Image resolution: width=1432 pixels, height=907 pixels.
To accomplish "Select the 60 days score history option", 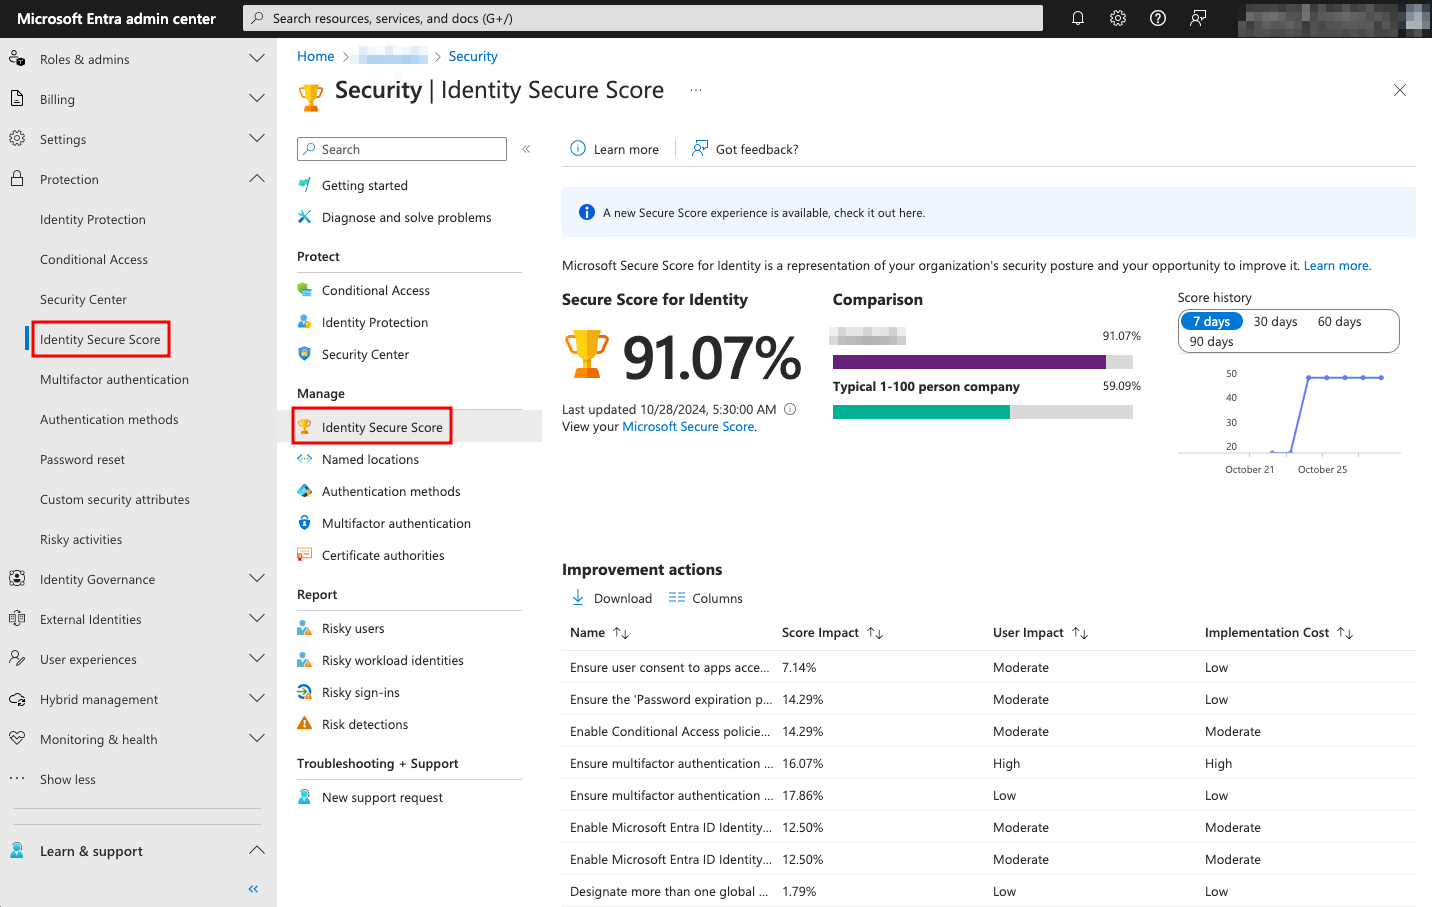I will point(1339,321).
